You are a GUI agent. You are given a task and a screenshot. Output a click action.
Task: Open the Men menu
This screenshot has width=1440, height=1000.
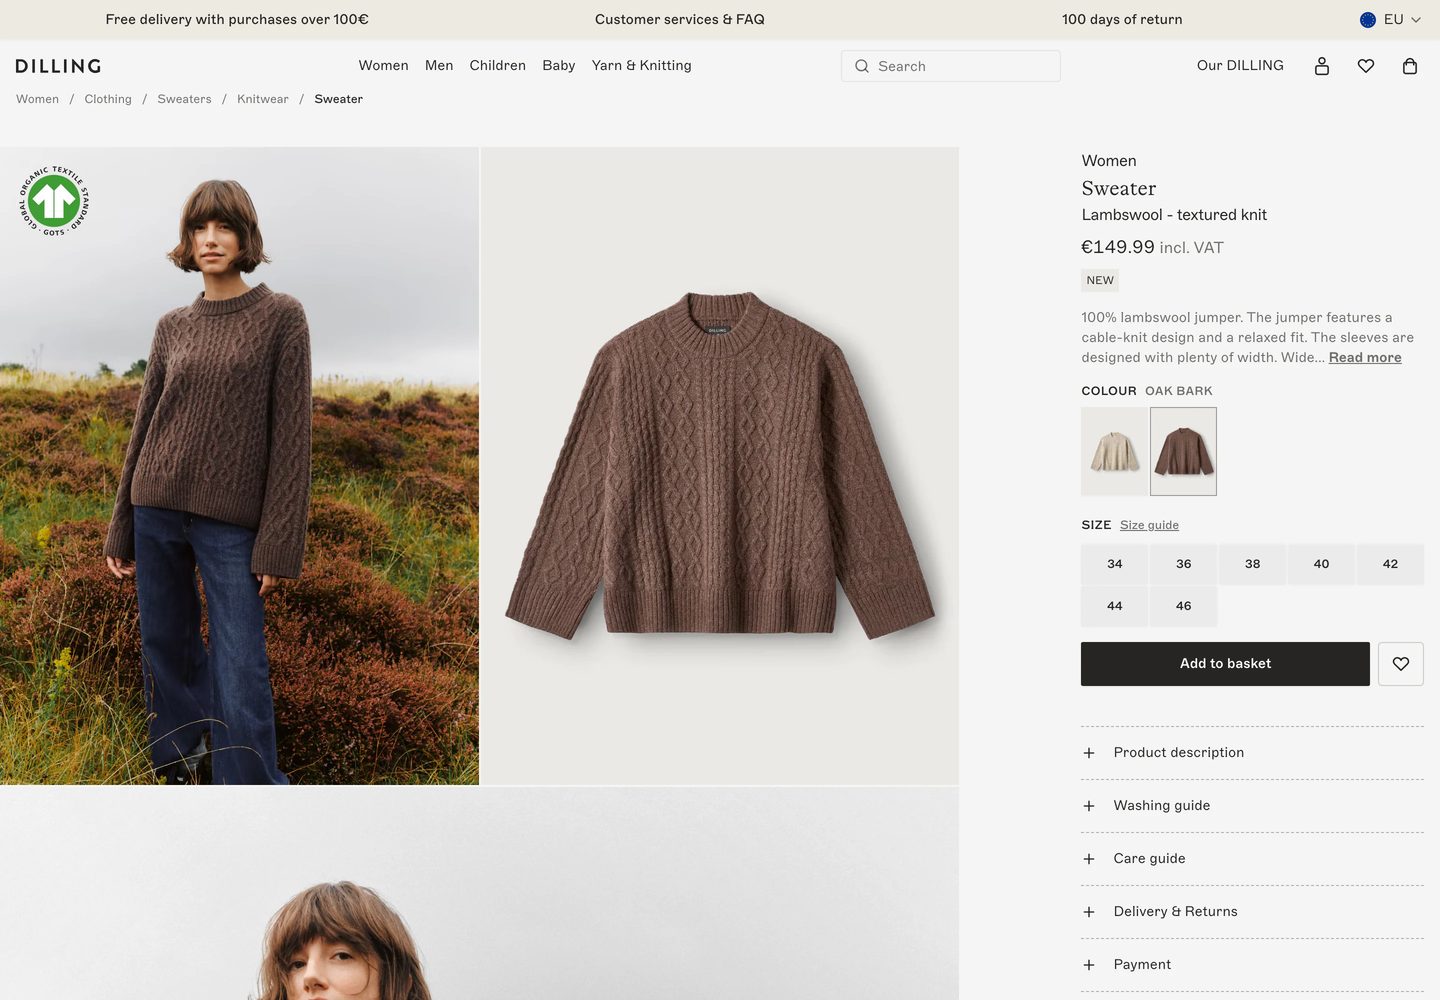(x=439, y=66)
